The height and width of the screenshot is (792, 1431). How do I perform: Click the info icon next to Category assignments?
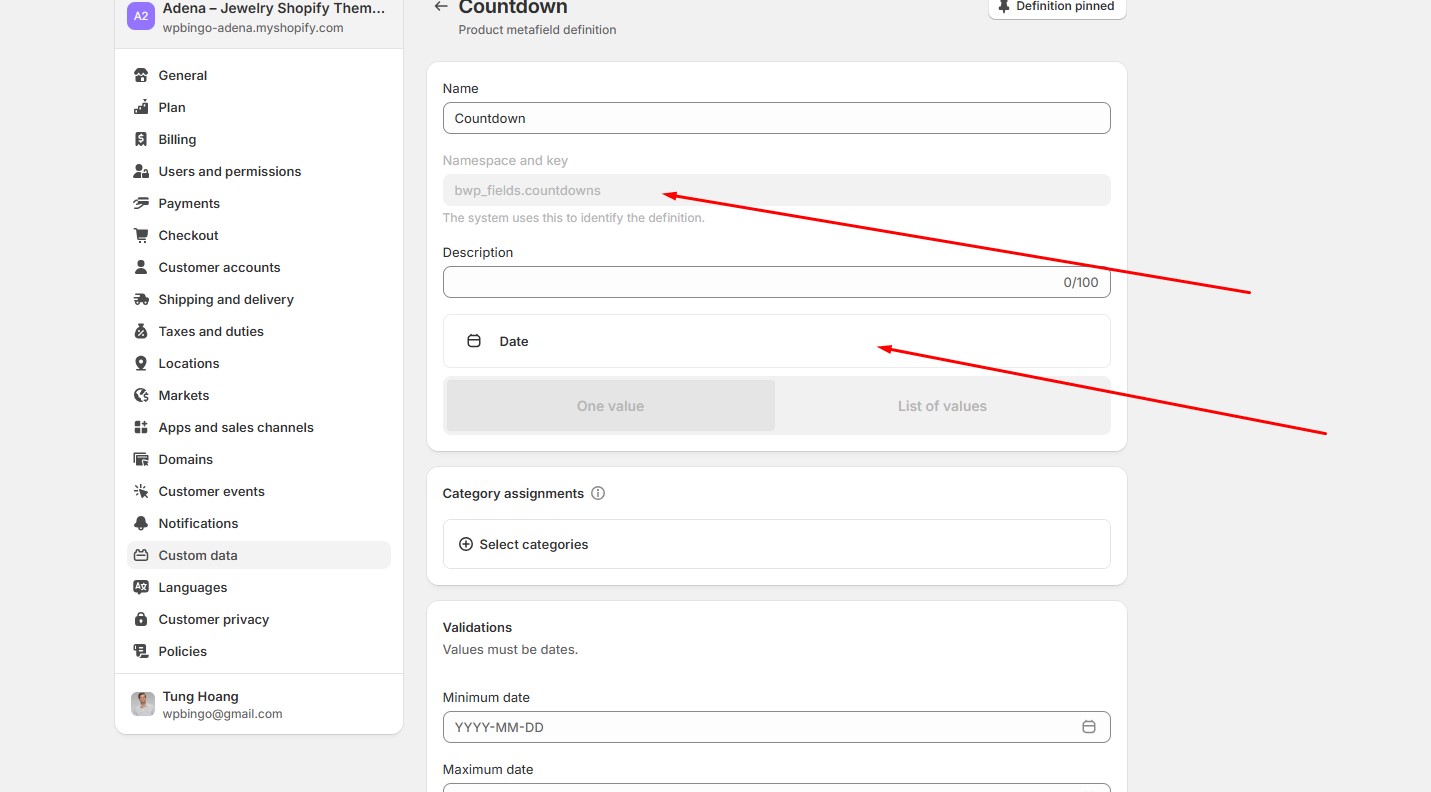click(x=598, y=493)
